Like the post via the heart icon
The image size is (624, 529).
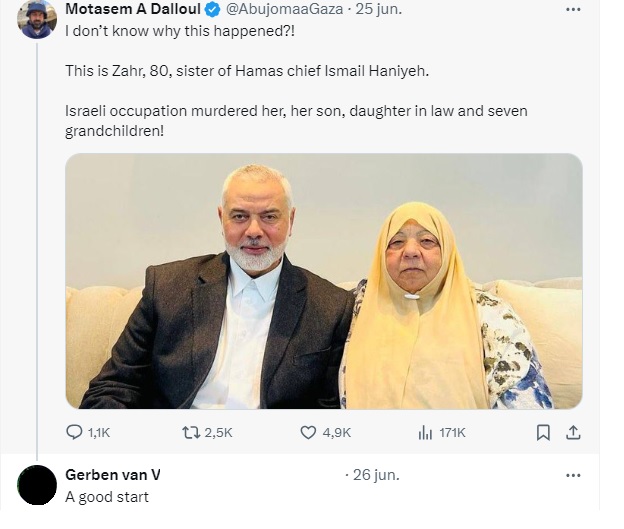[308, 432]
